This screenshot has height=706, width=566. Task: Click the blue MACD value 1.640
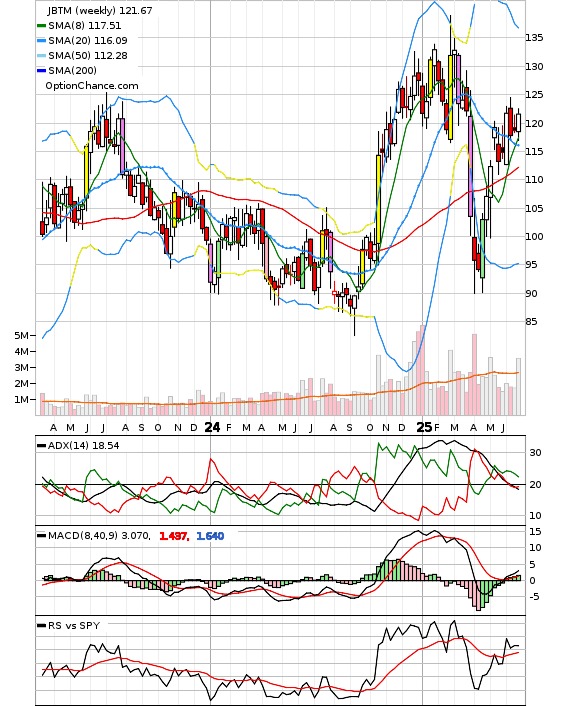coord(210,536)
